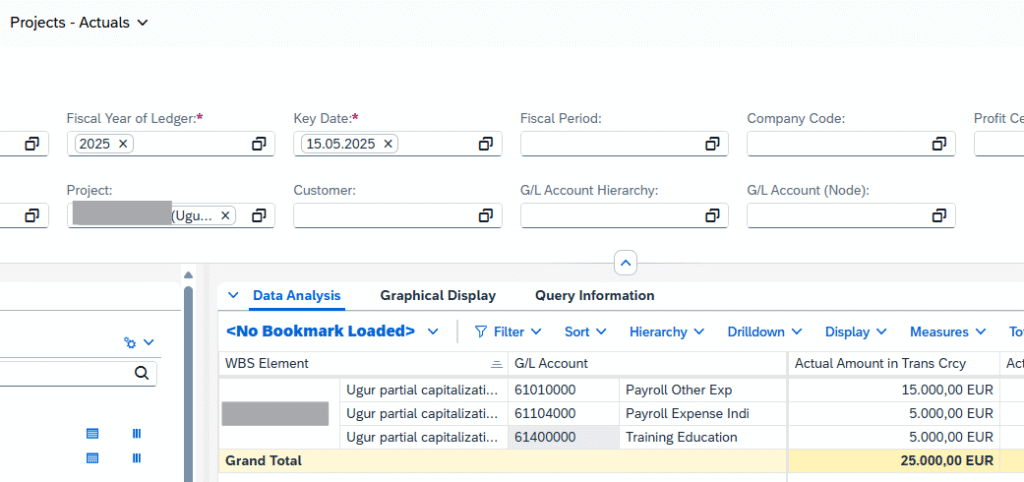Open the Filter toolbar menu
Viewport: 1024px width, 482px height.
click(x=508, y=332)
